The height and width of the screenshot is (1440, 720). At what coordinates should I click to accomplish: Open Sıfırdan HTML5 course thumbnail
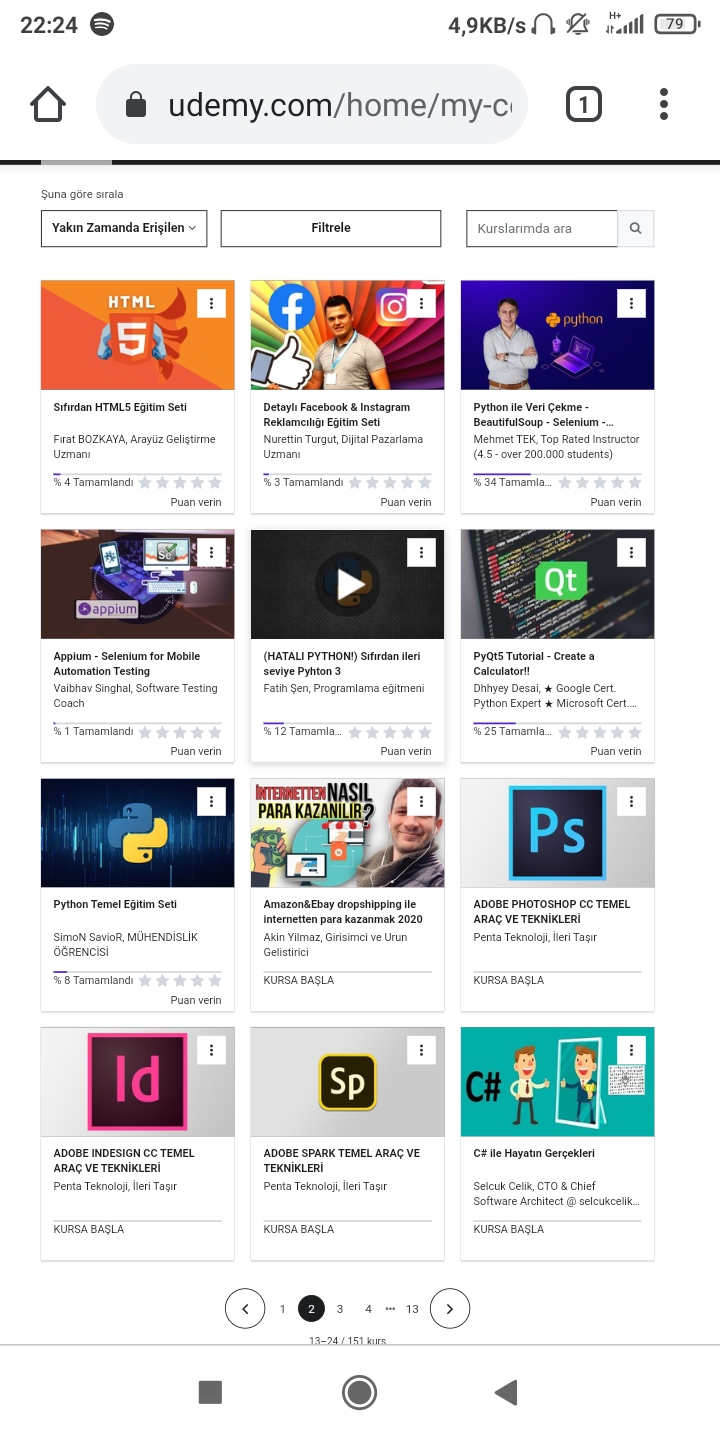coord(138,335)
